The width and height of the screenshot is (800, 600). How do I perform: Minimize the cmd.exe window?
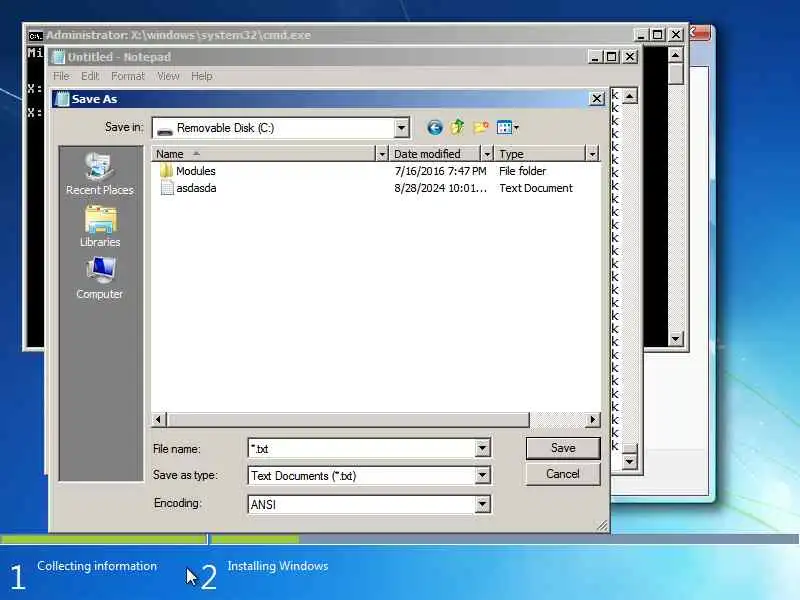coord(640,35)
